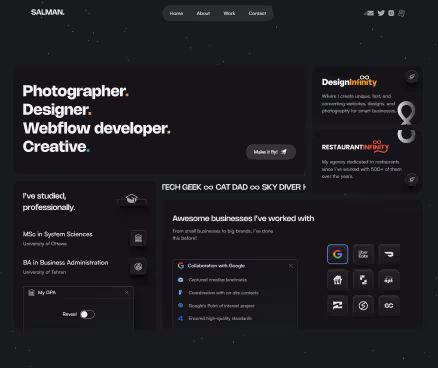The width and height of the screenshot is (438, 368).
Task: Click the "University of Ottawa" text
Action: [45, 244]
